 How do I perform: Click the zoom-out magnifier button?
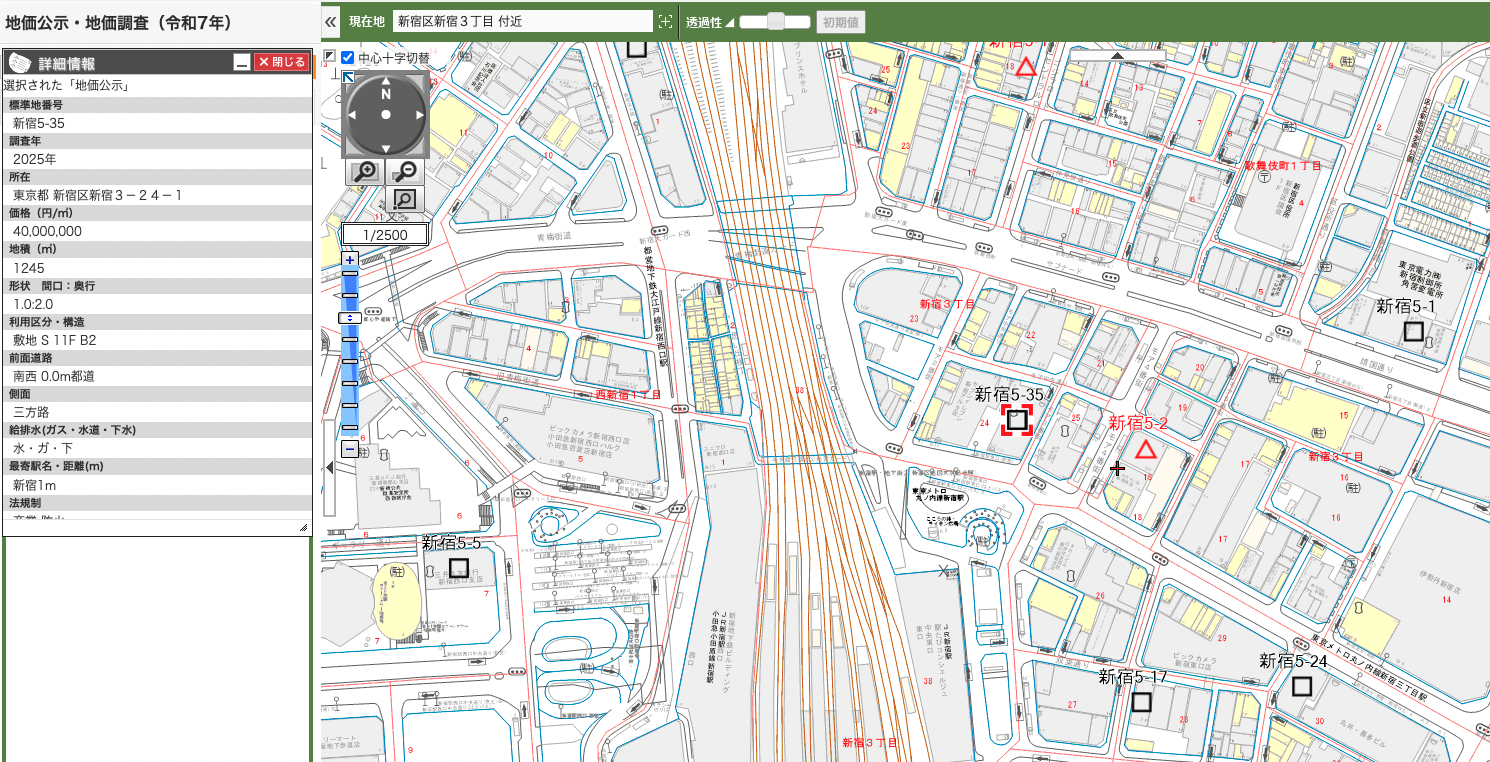click(405, 172)
